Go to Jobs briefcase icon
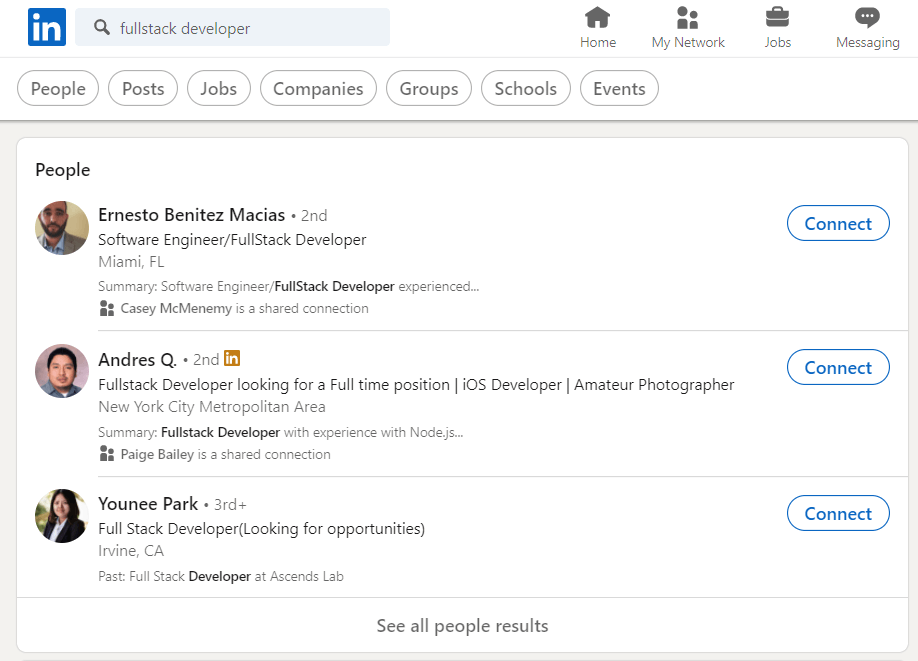Image resolution: width=918 pixels, height=661 pixels. point(777,18)
